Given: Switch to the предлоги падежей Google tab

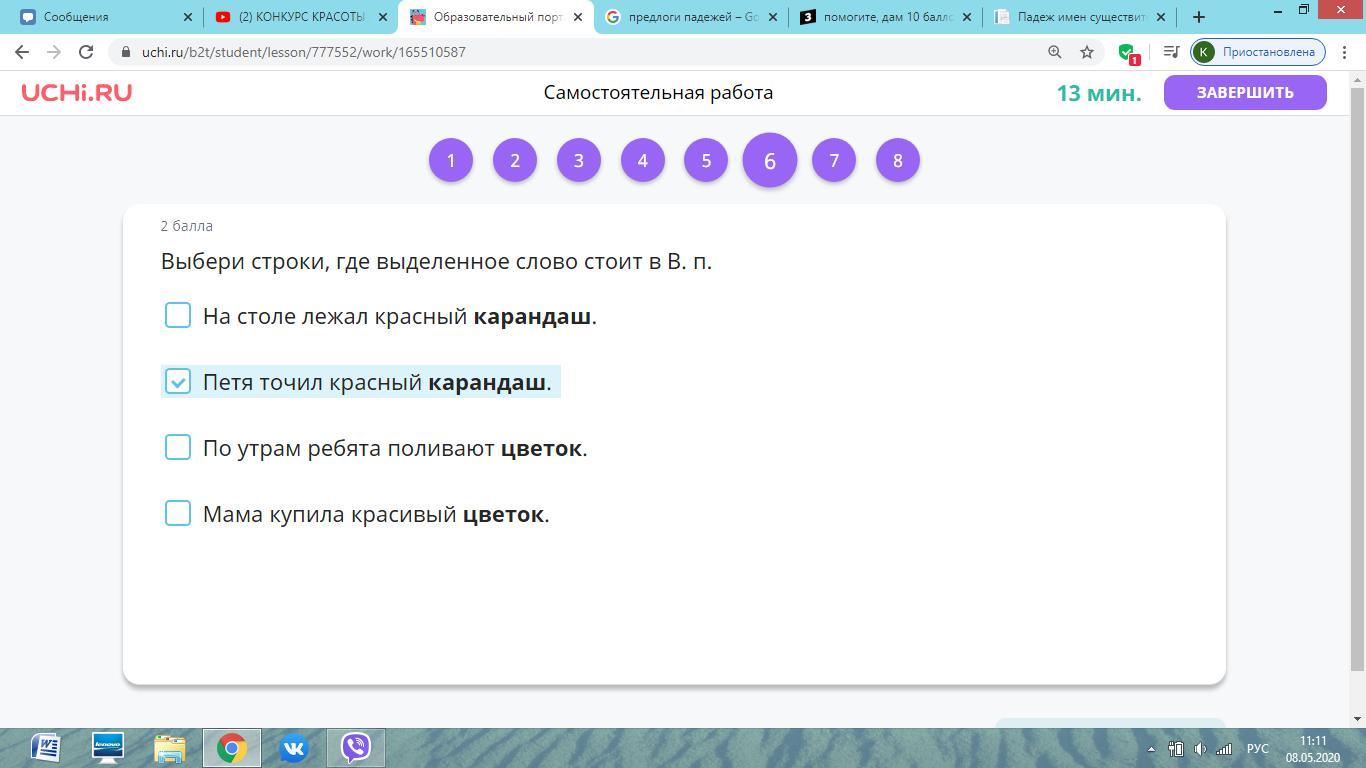Looking at the screenshot, I should click(x=690, y=17).
